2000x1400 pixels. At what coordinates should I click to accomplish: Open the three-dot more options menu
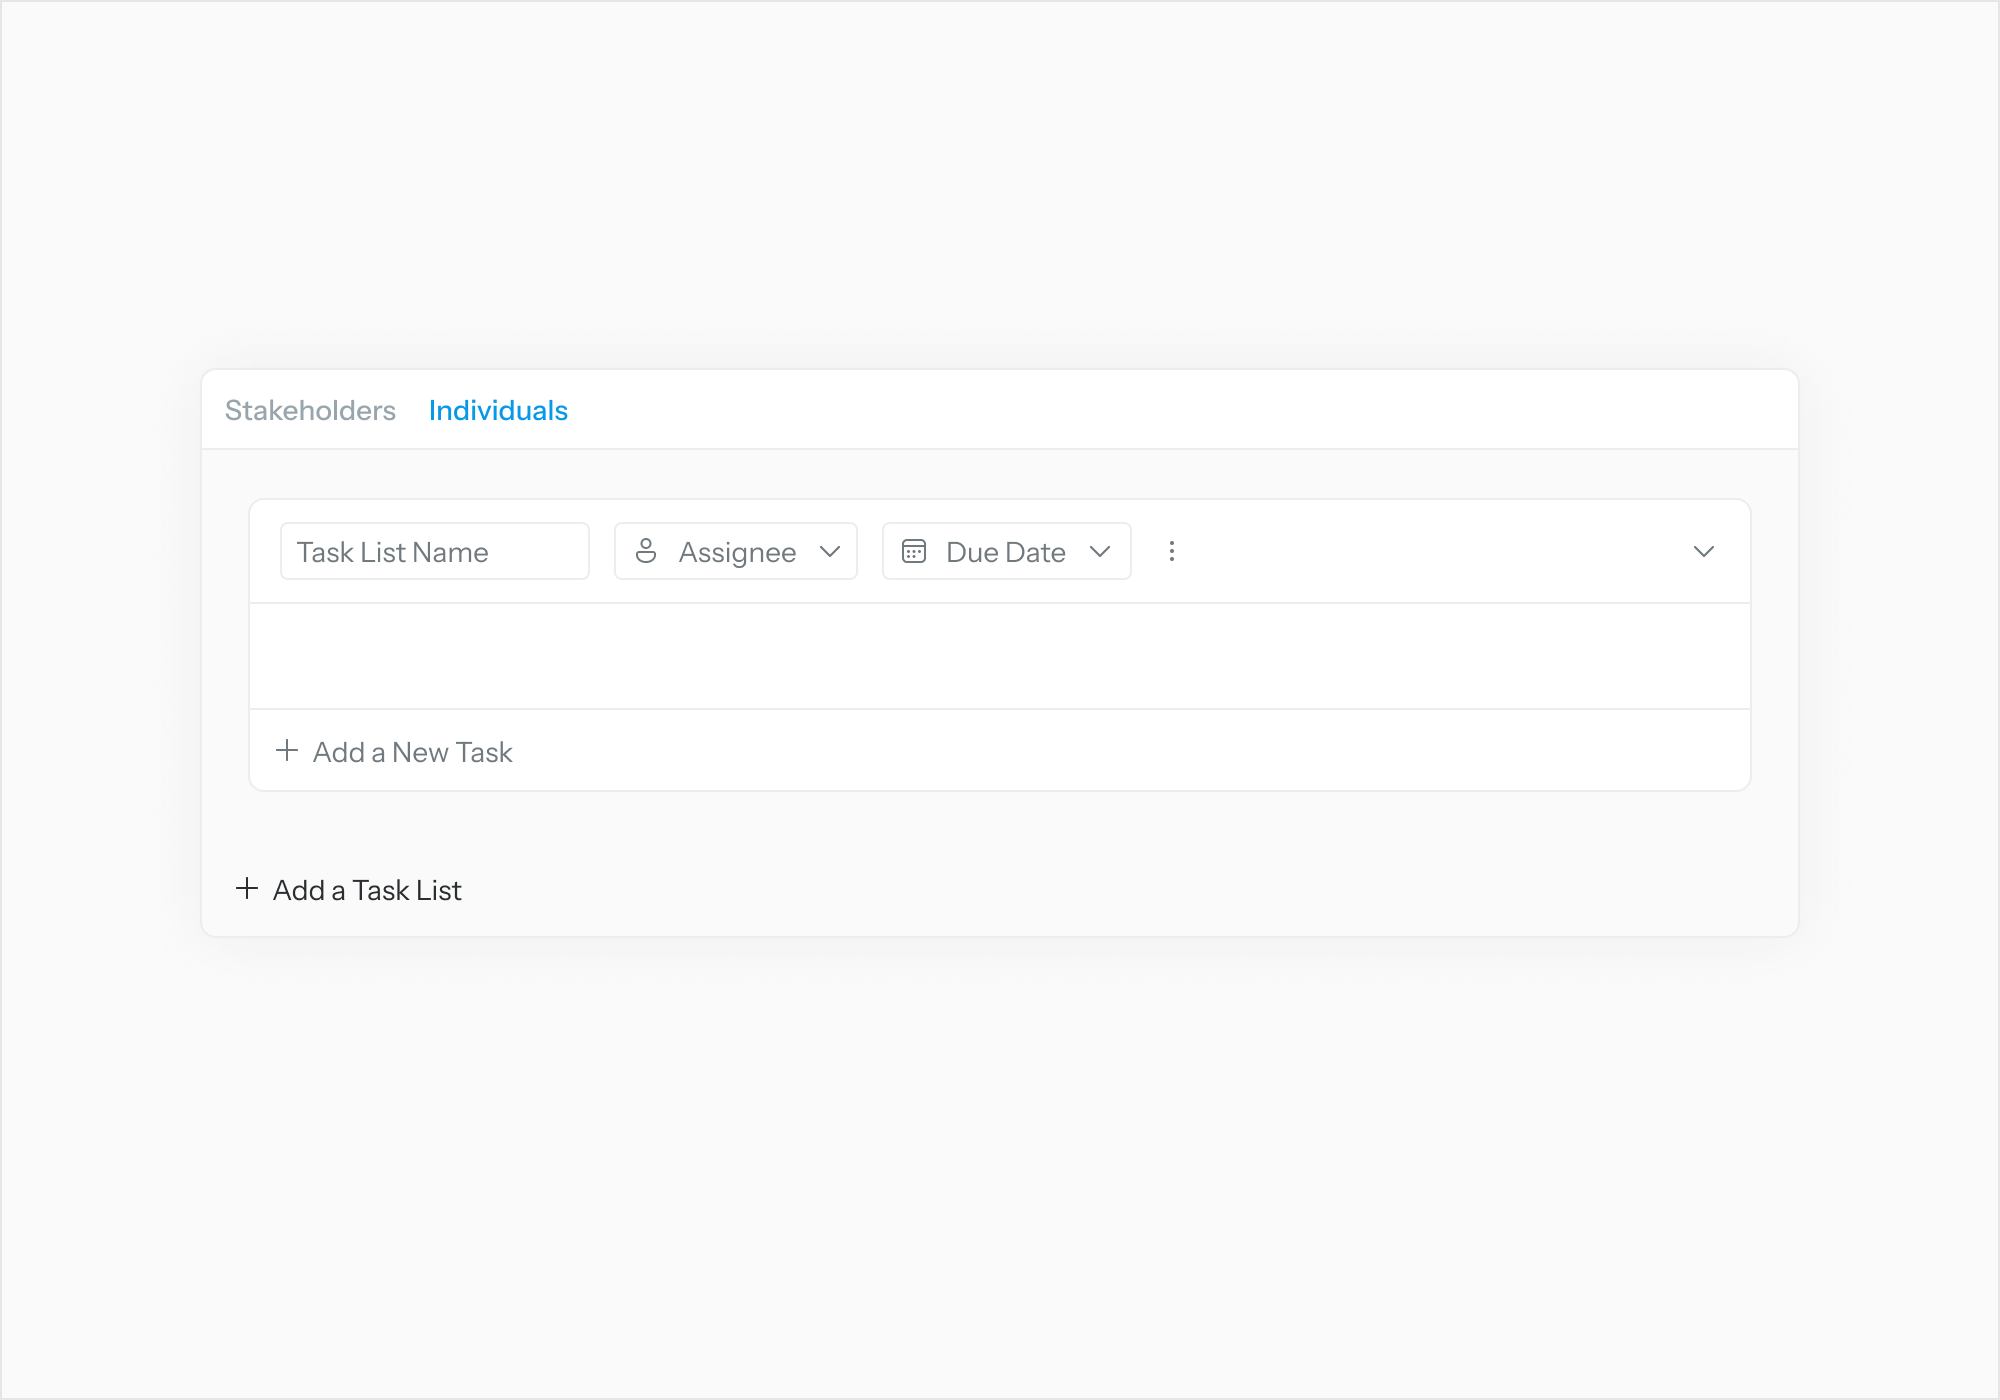(x=1172, y=551)
